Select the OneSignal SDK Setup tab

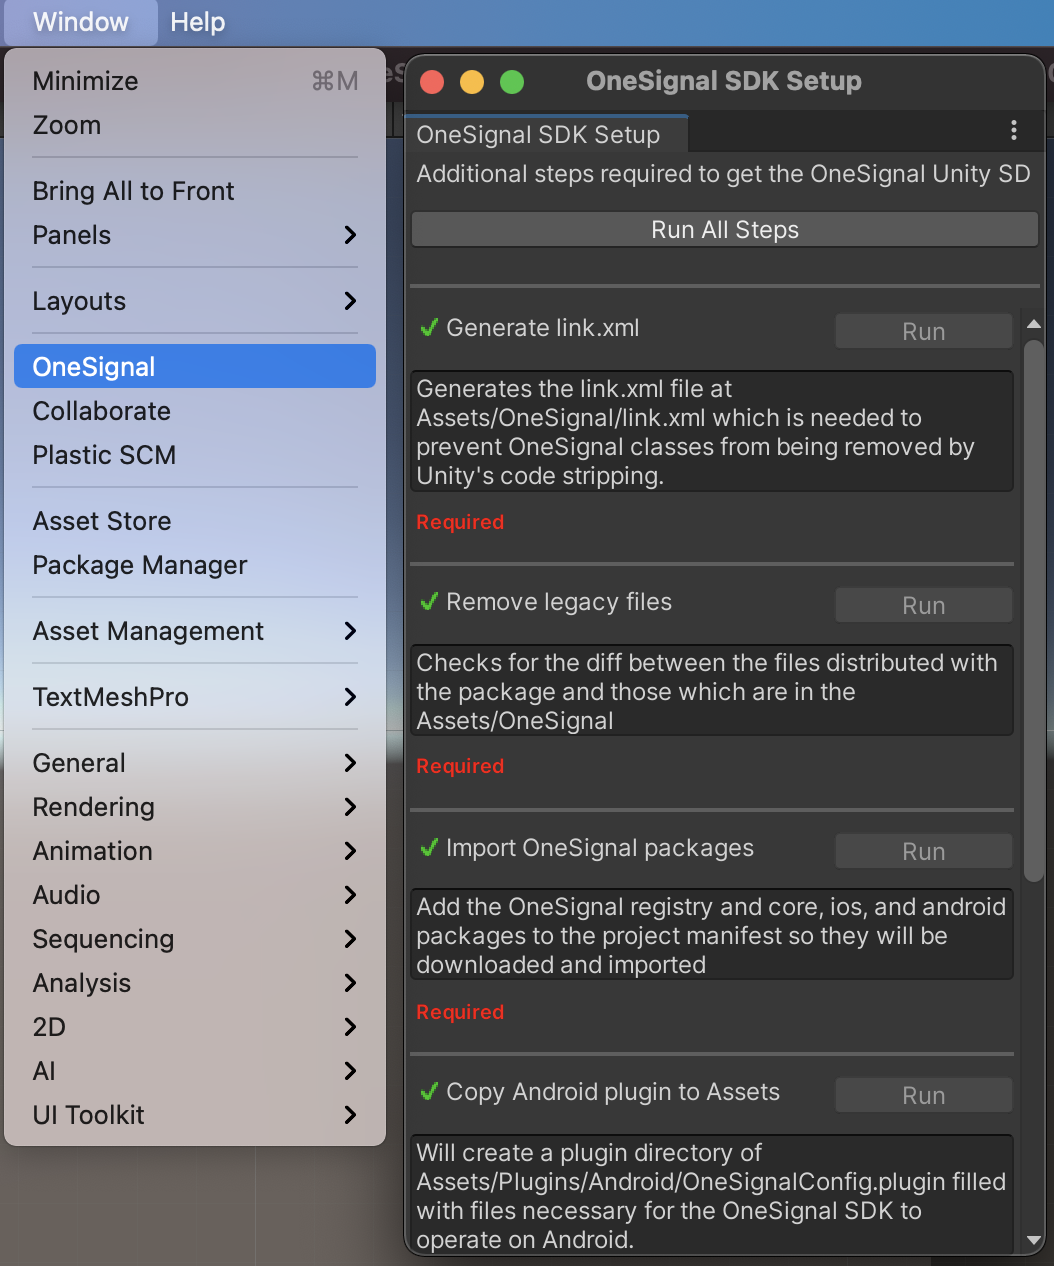547,134
